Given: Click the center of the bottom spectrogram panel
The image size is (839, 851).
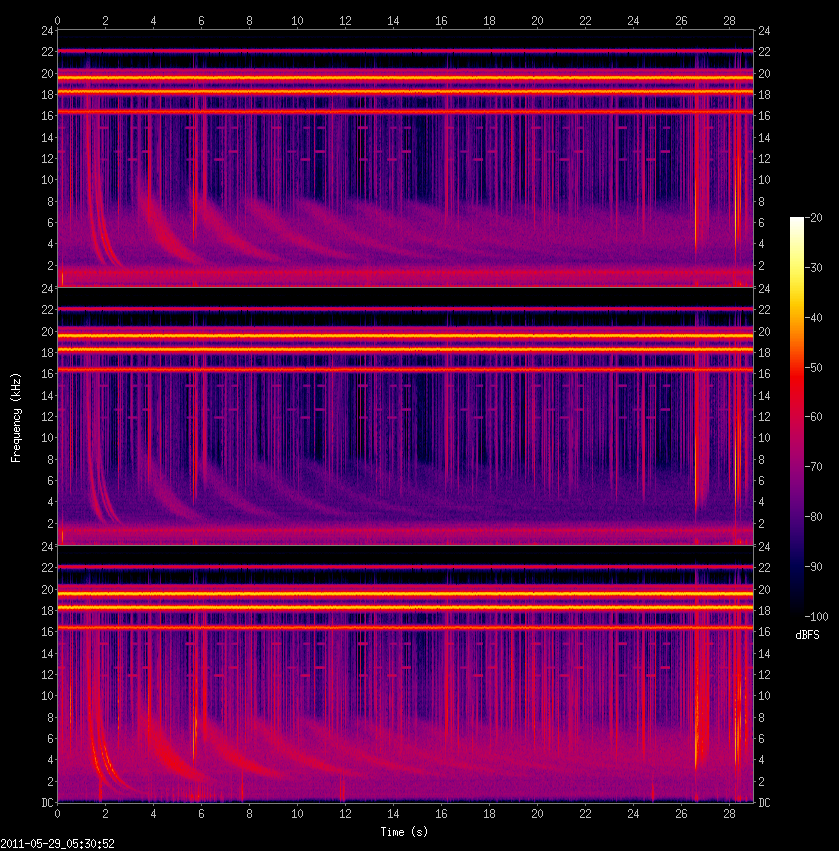Looking at the screenshot, I should [x=405, y=673].
